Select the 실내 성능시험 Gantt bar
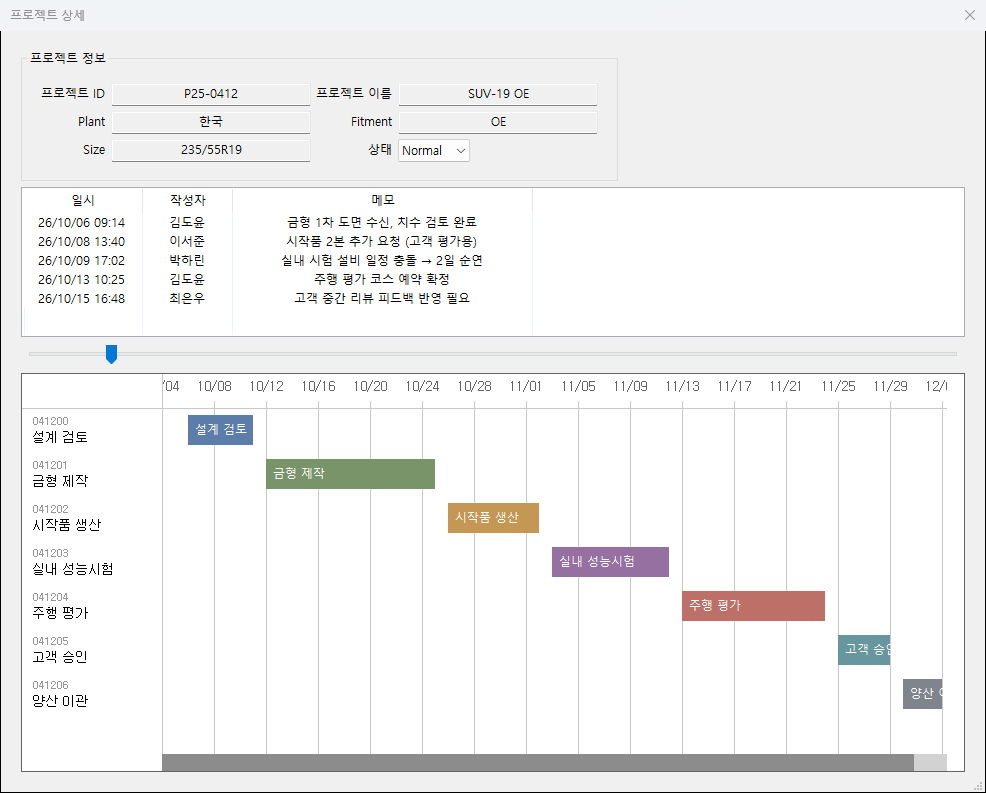This screenshot has height=793, width=986. click(x=610, y=562)
